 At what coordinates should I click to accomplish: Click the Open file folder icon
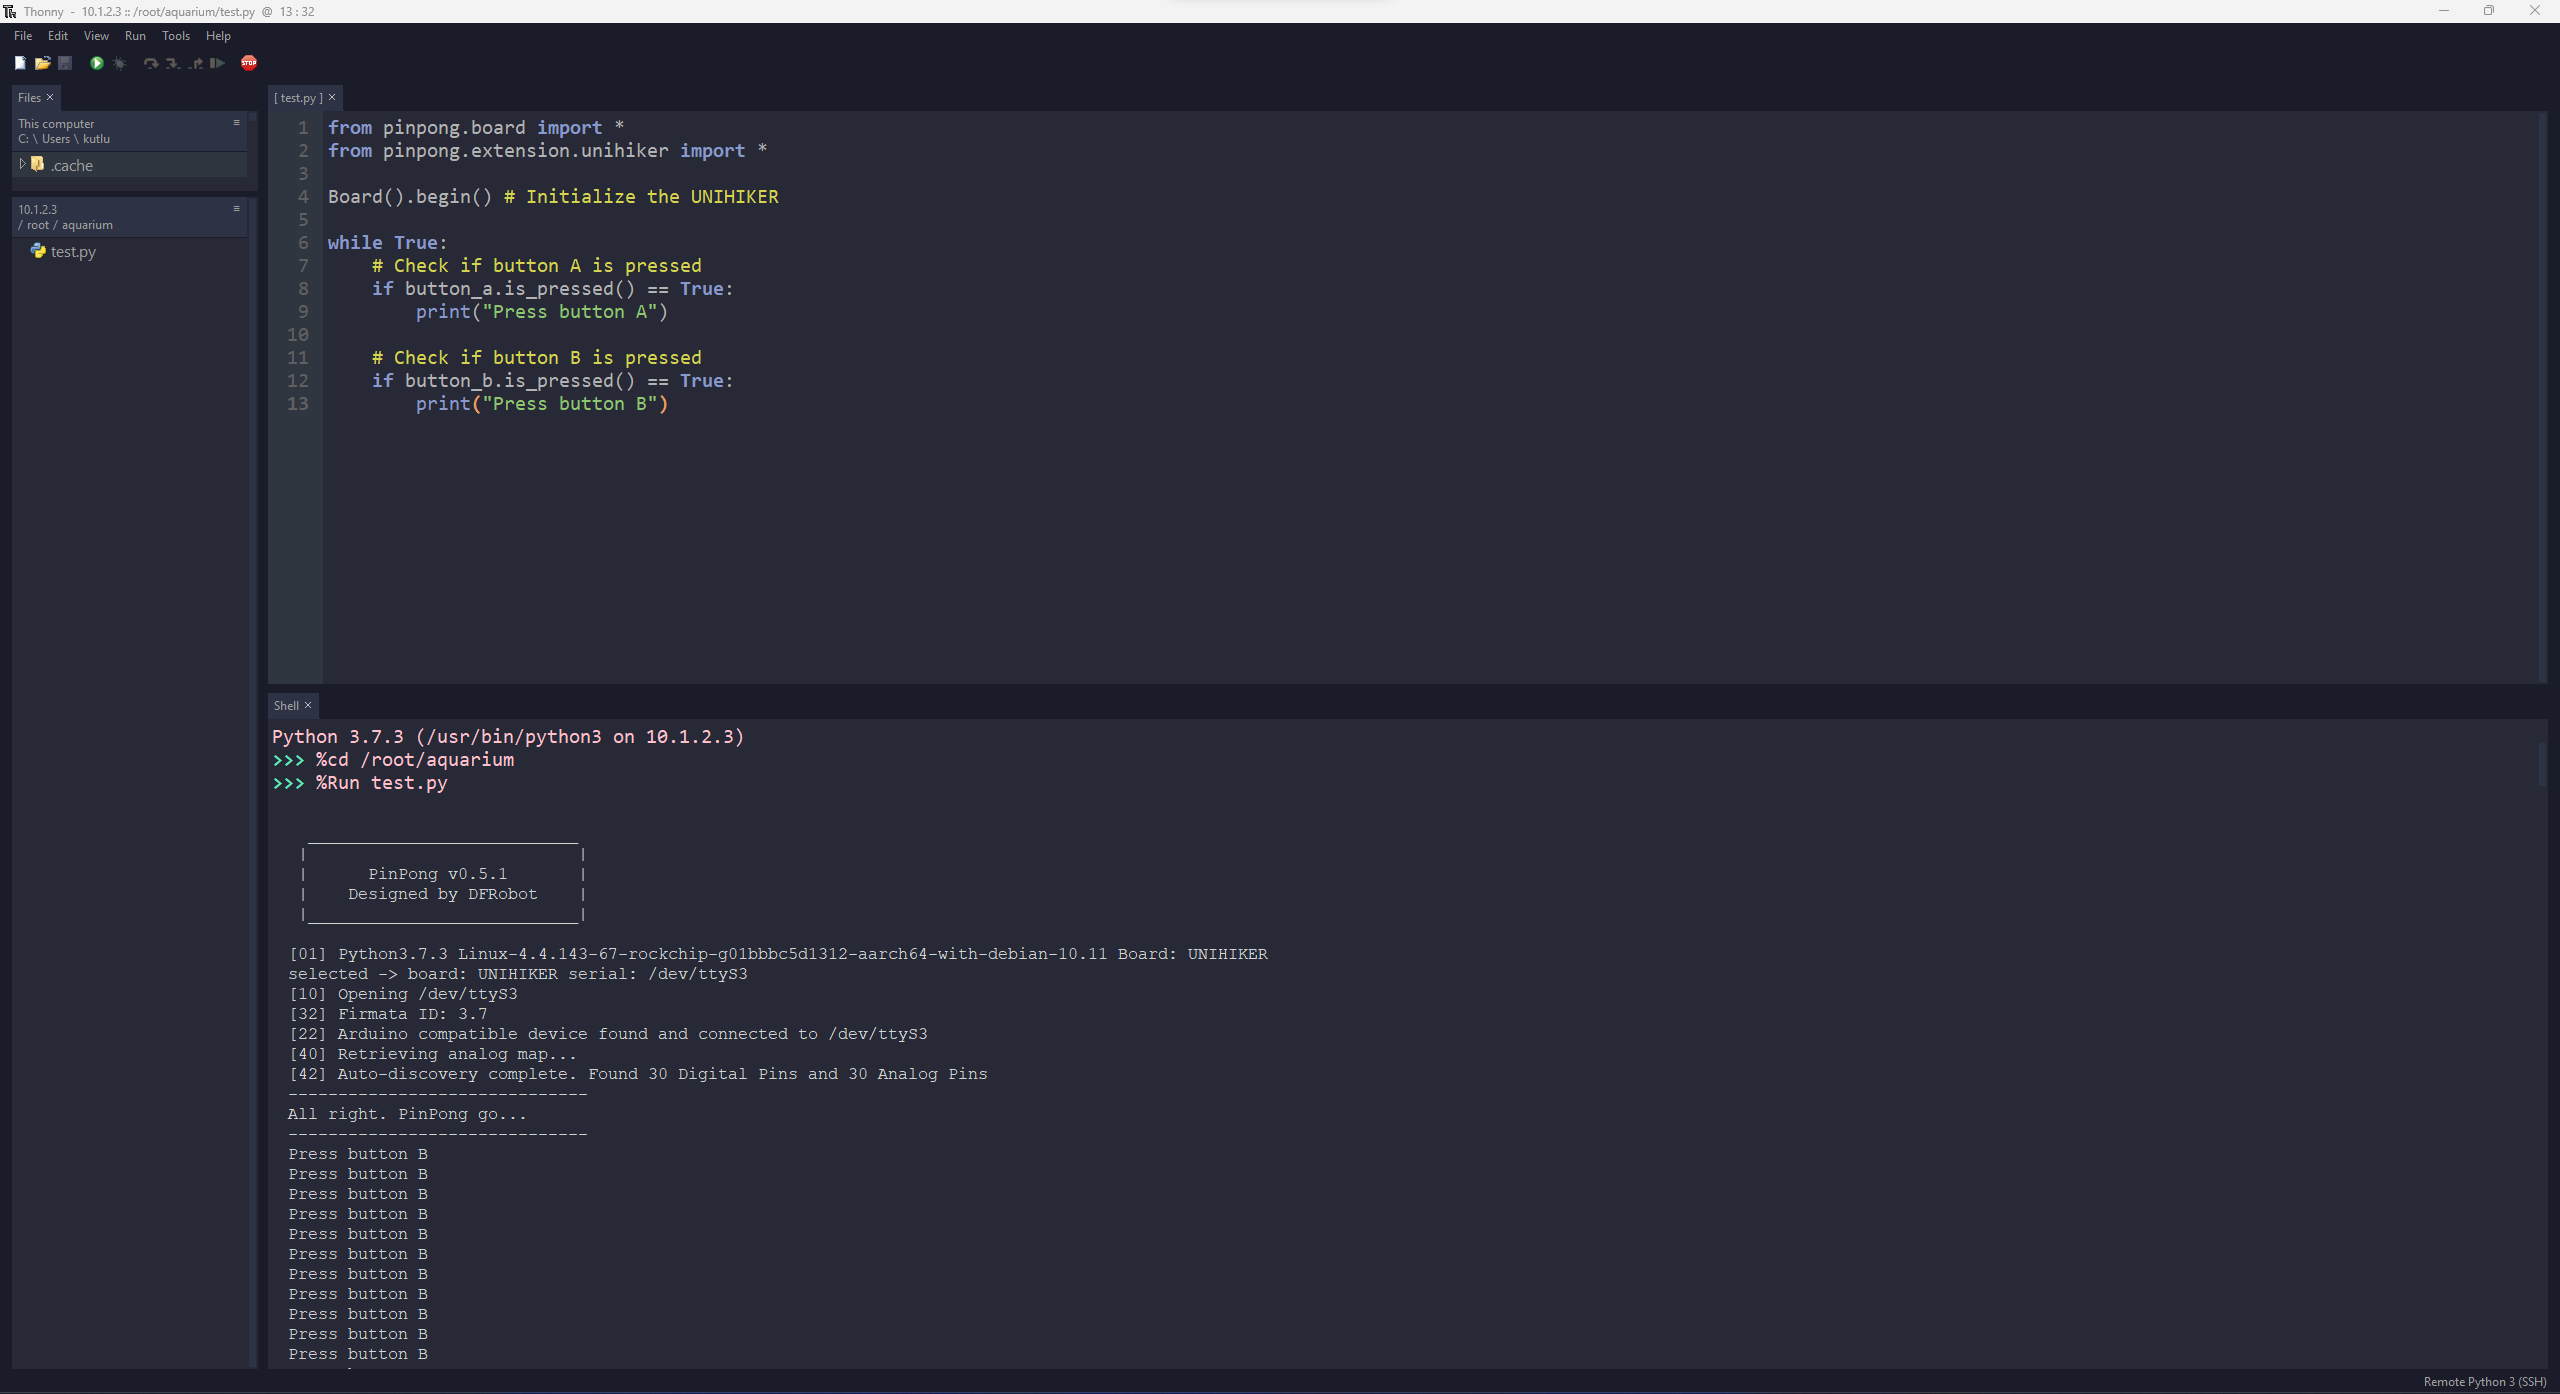point(42,63)
